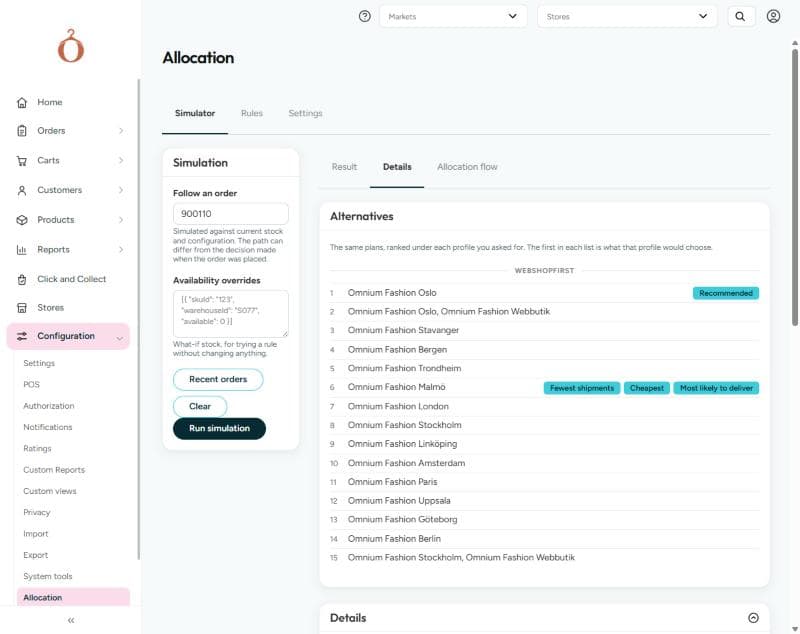This screenshot has width=800, height=634.
Task: Select the Omnium Fashion Stavanger row
Action: point(544,331)
